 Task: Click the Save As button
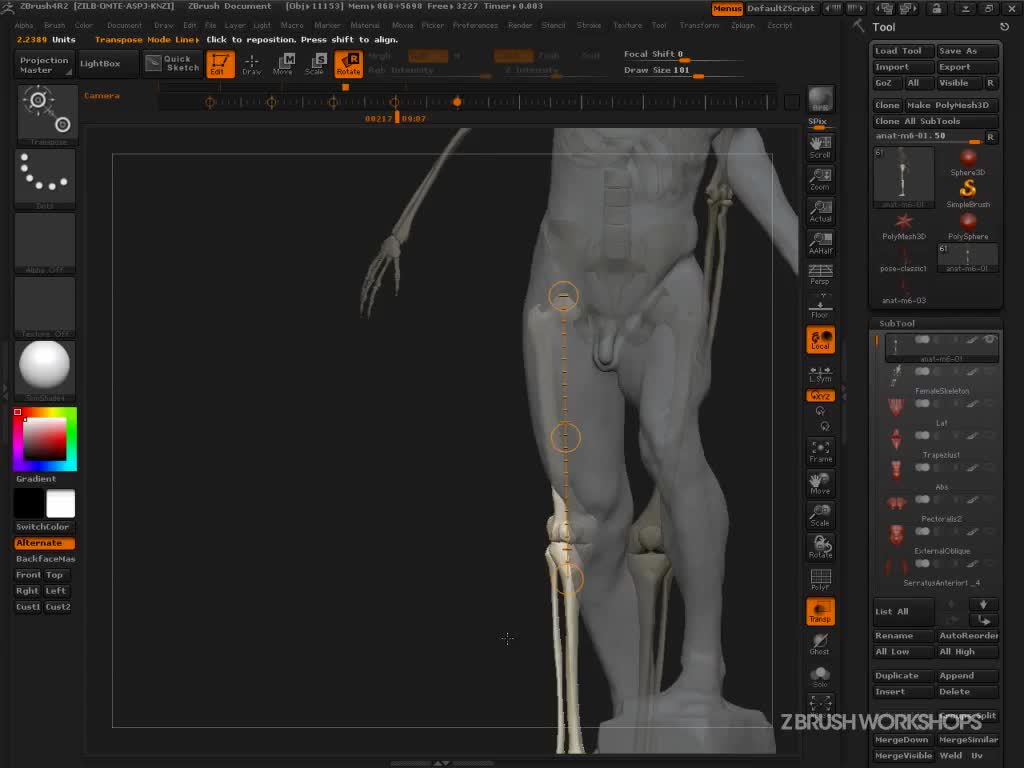click(x=968, y=51)
